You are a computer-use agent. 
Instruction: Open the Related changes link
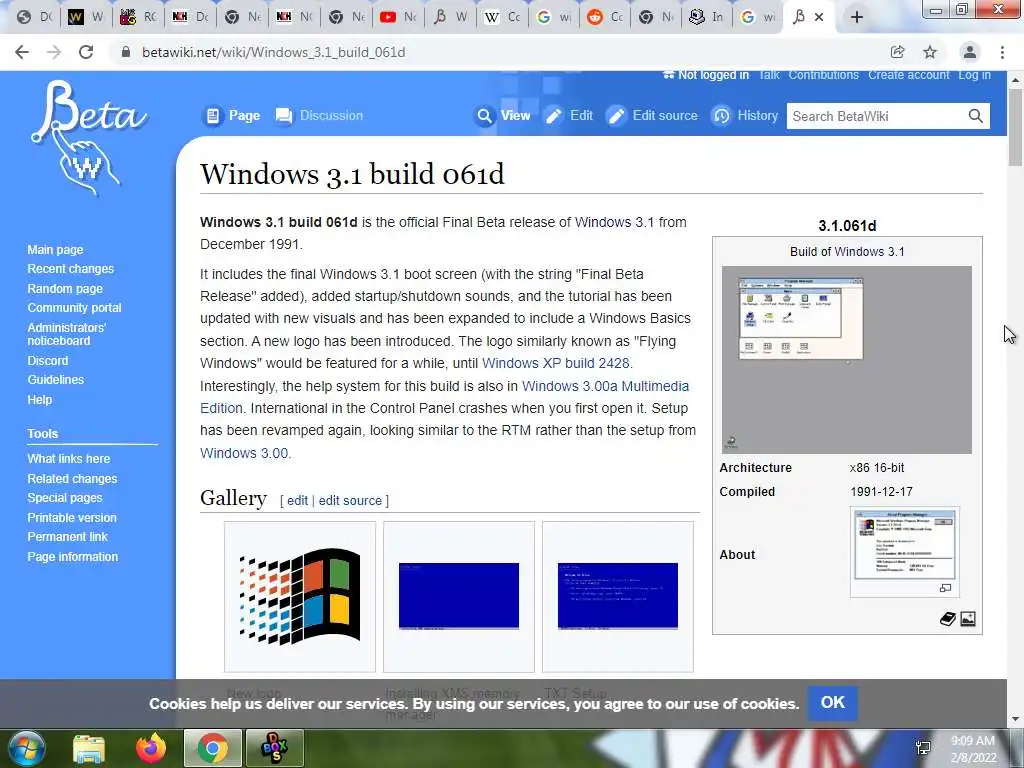(72, 479)
